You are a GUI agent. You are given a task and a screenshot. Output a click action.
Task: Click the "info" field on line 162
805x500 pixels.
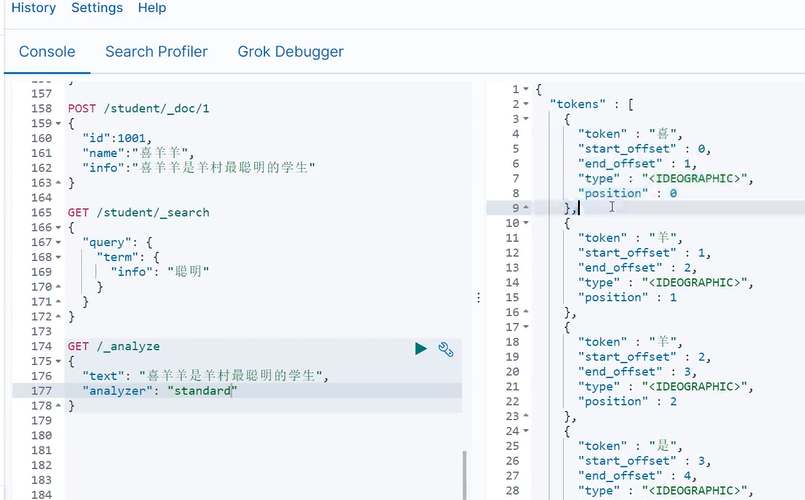tap(199, 168)
